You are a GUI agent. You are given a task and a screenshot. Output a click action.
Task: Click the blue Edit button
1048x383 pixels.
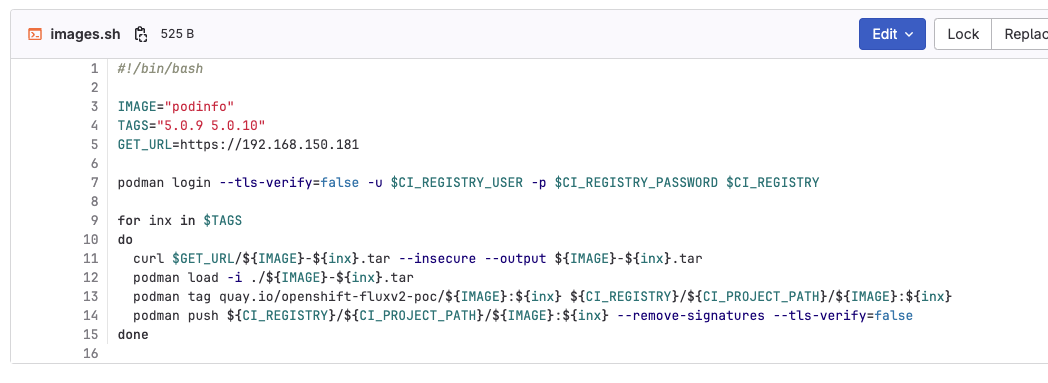[892, 34]
